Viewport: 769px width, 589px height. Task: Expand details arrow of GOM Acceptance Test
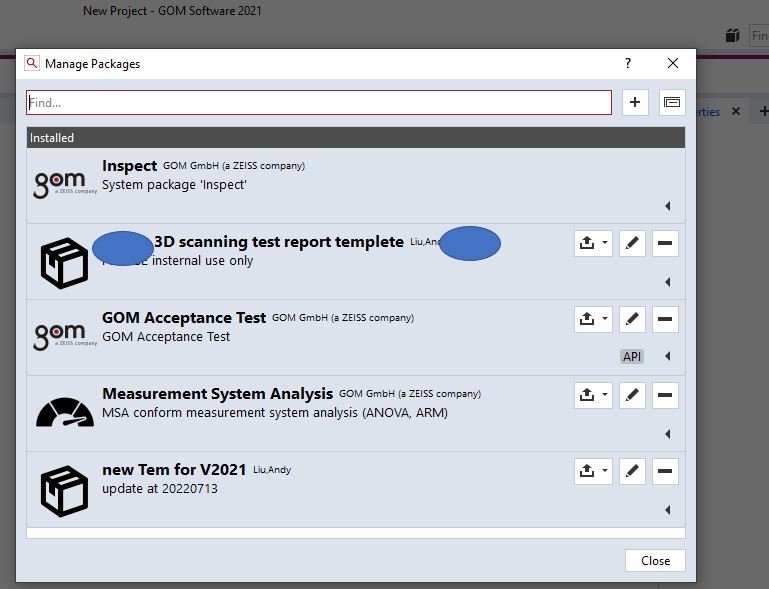point(668,357)
